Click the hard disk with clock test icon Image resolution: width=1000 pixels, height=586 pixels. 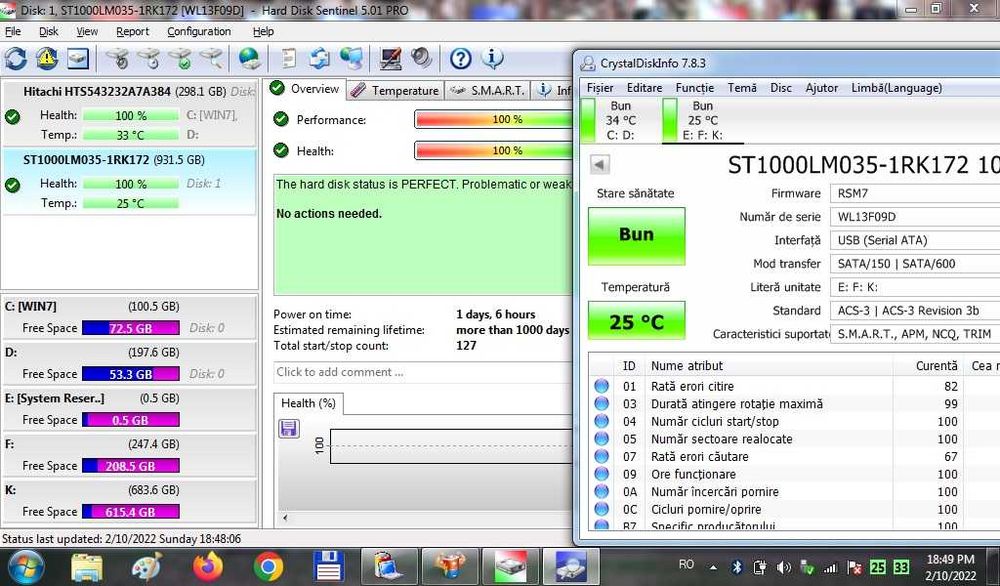(x=149, y=59)
